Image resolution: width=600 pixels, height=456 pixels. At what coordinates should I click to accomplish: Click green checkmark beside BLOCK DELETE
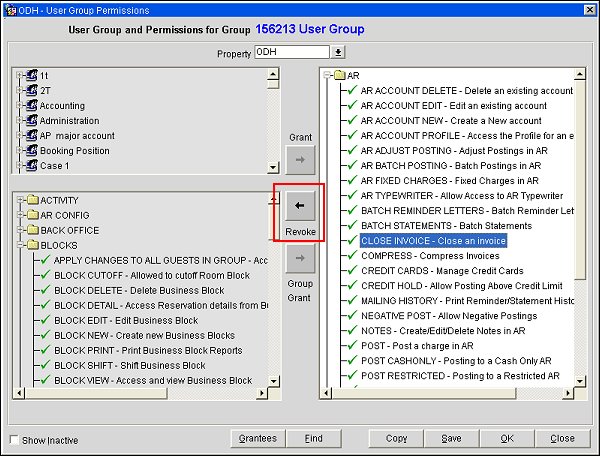tap(44, 290)
